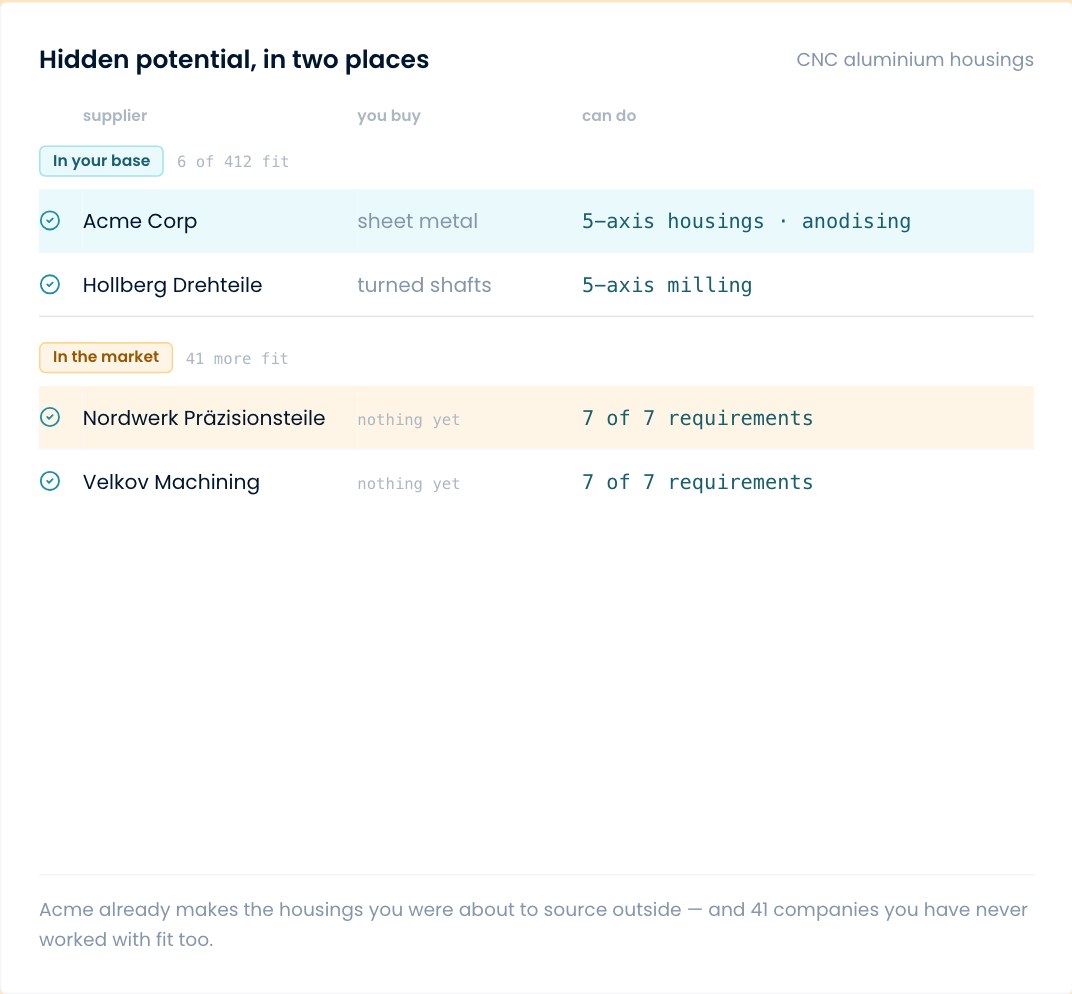Click '5-axis housings · anodising' capability text
The height and width of the screenshot is (994, 1072).
(x=747, y=221)
